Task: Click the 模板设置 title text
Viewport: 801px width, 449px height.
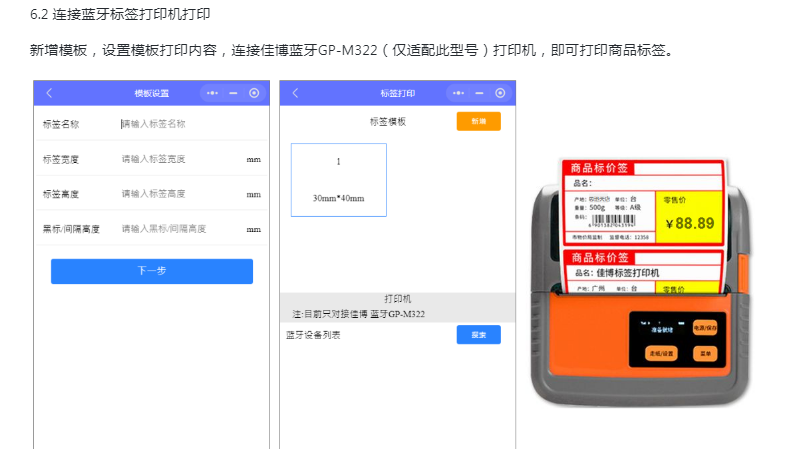Action: tap(152, 93)
